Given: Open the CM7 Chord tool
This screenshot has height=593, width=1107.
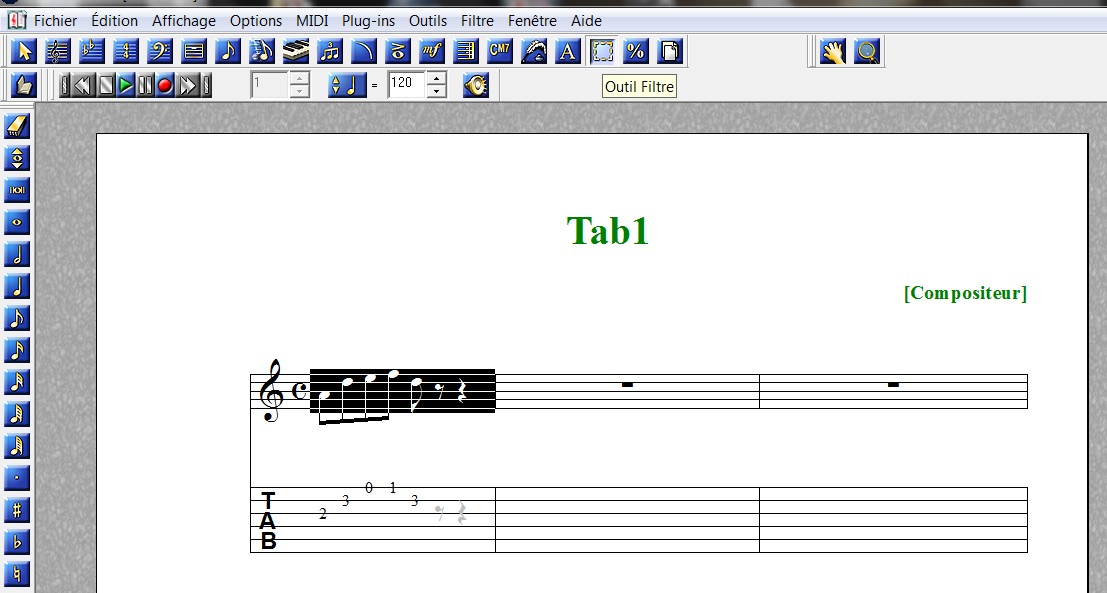Looking at the screenshot, I should point(500,51).
